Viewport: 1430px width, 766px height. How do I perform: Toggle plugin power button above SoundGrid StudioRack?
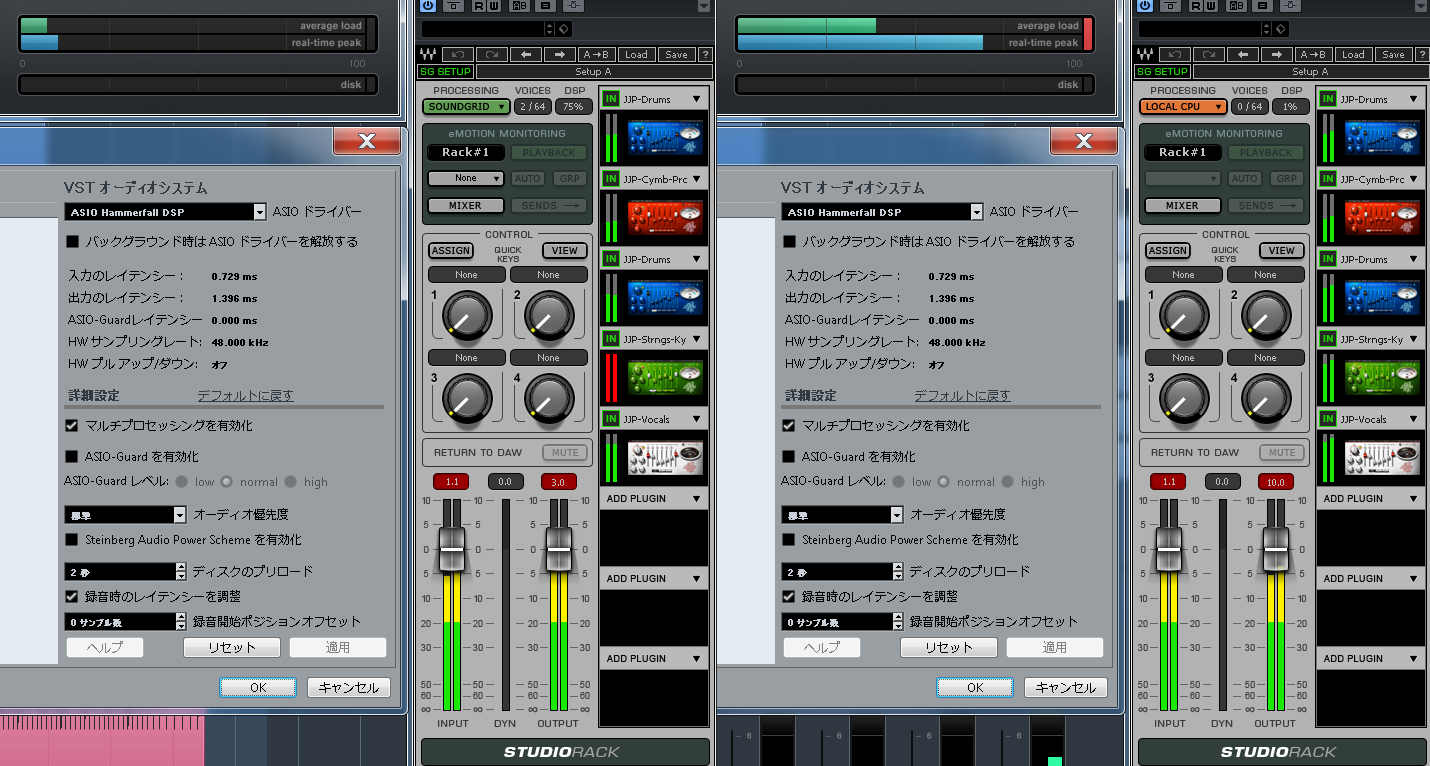[429, 5]
